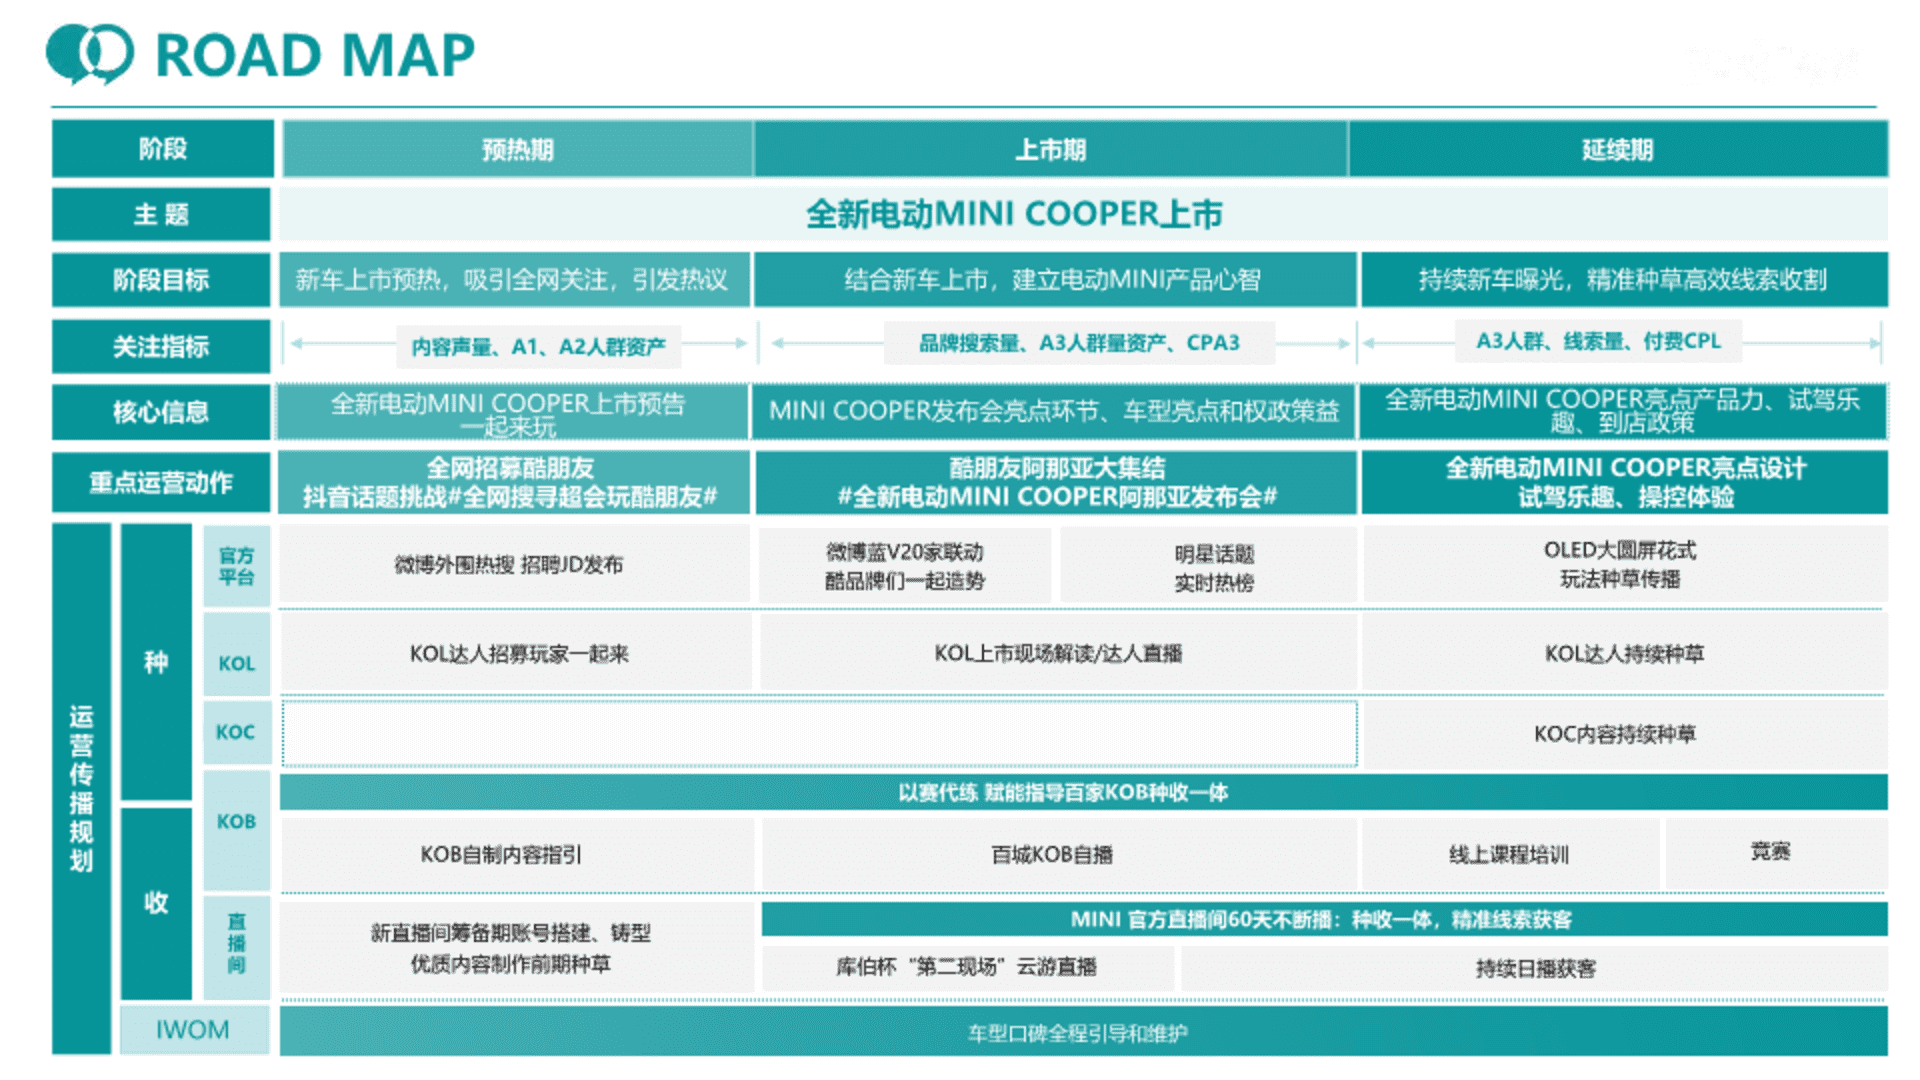Click the IWOM row label
The width and height of the screenshot is (1920, 1080).
pos(194,1030)
